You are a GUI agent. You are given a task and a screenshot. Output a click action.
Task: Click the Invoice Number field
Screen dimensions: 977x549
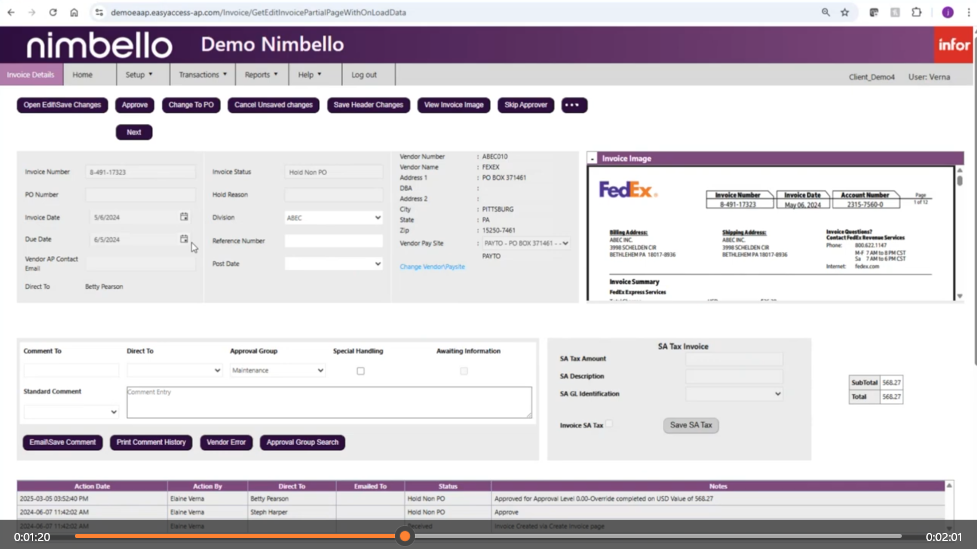pyautogui.click(x=141, y=172)
